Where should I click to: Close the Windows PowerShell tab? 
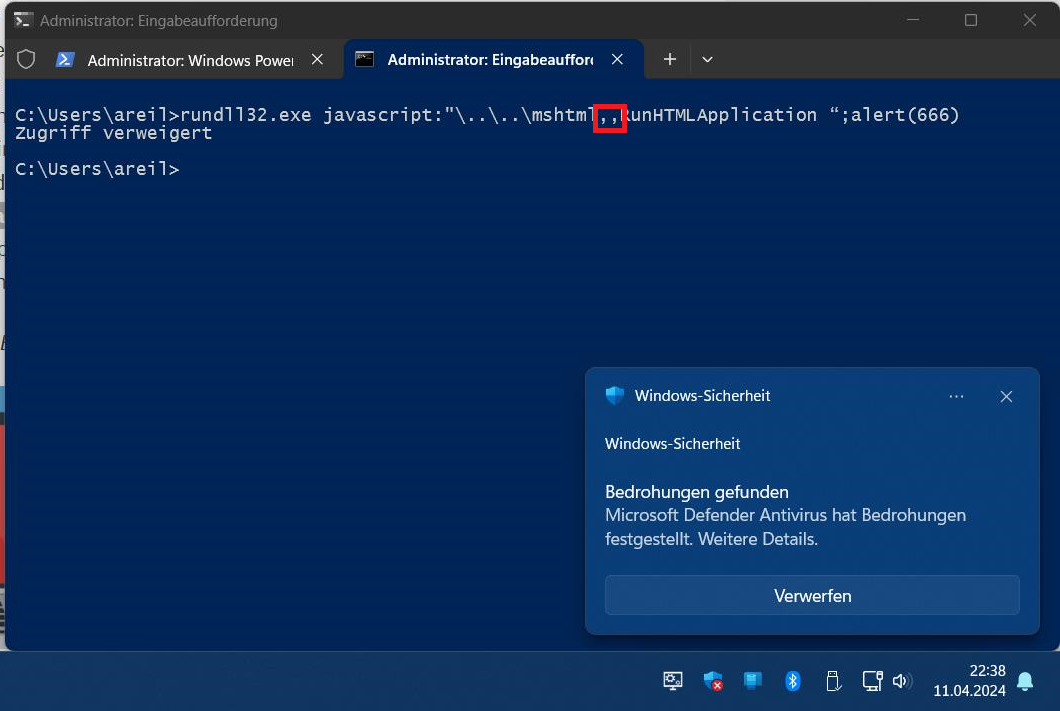pyautogui.click(x=317, y=59)
